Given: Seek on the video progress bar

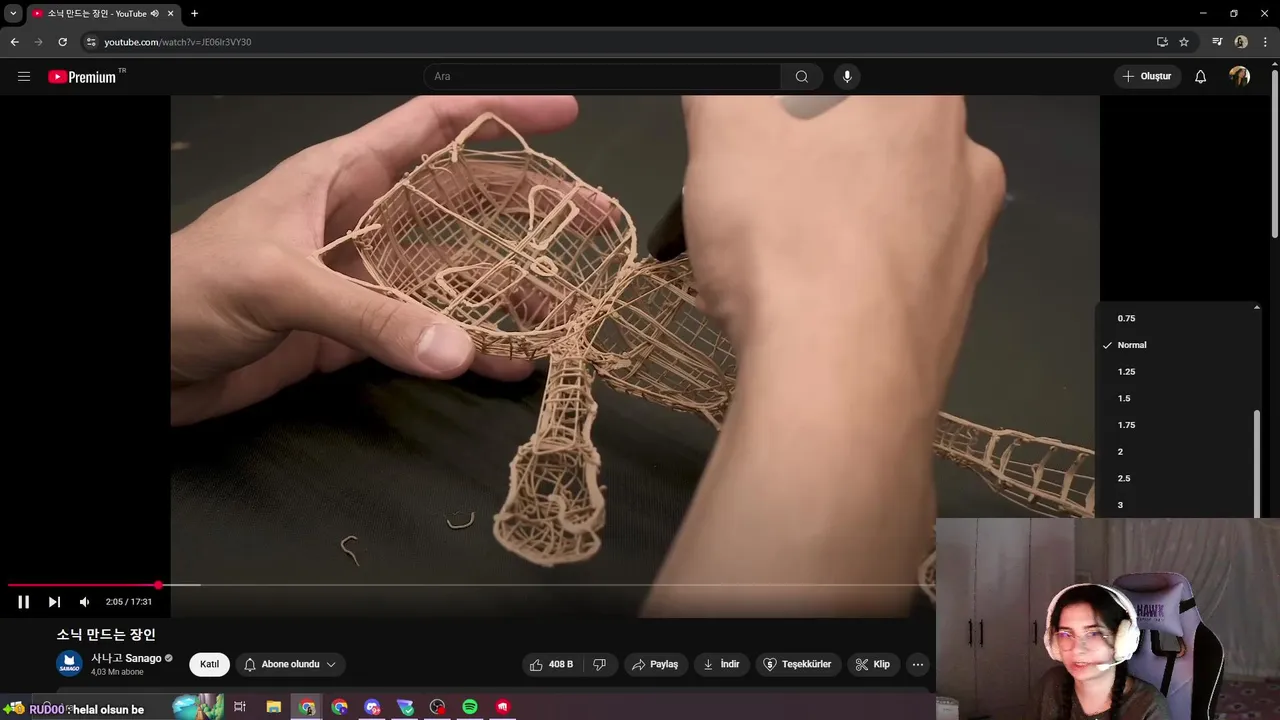Looking at the screenshot, I should pyautogui.click(x=470, y=585).
